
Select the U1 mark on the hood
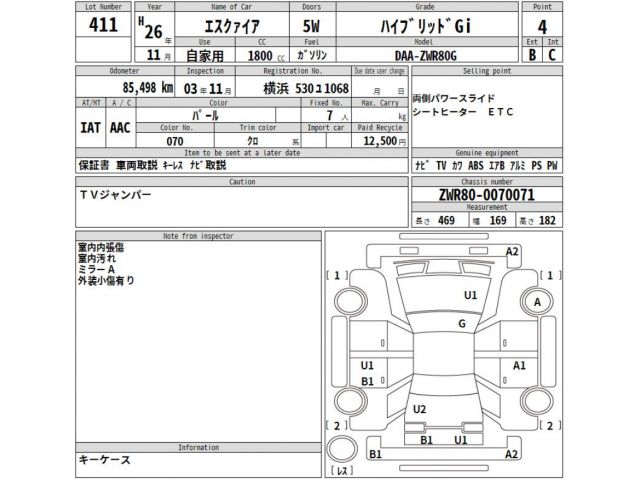(x=470, y=295)
